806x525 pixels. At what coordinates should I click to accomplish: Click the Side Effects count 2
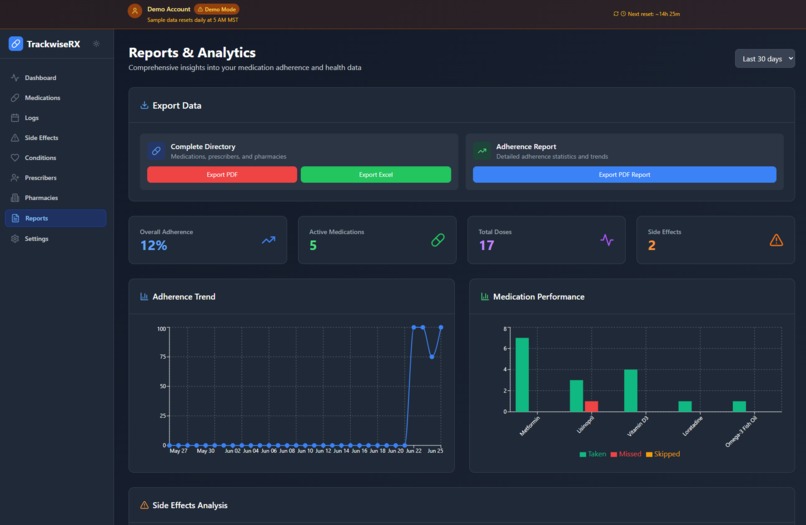(x=652, y=246)
